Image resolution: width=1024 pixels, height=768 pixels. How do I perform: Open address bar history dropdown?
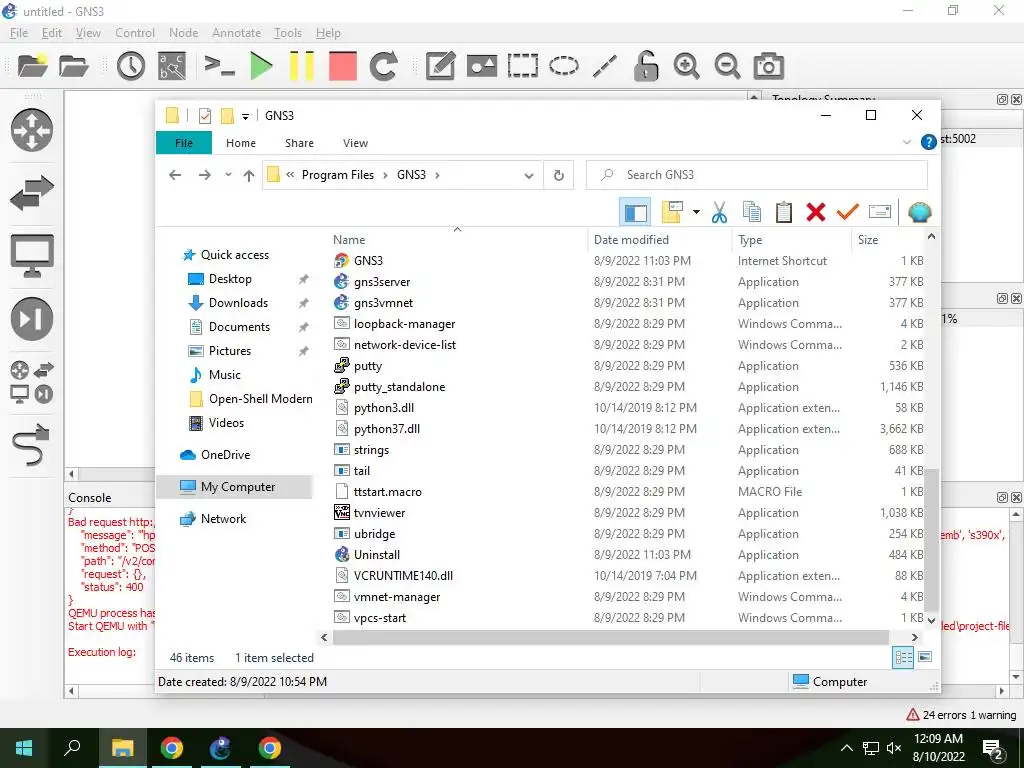(529, 175)
